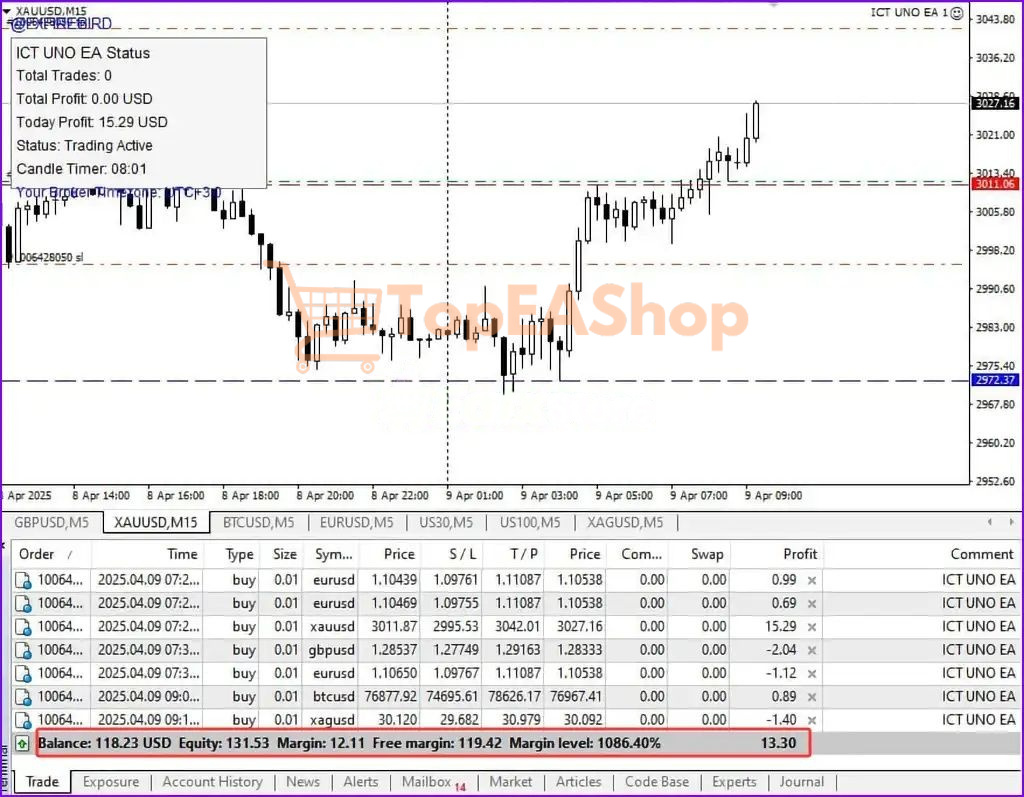Switch to the BTCUSD,M5 chart tab
1024x797 pixels.
click(x=258, y=521)
